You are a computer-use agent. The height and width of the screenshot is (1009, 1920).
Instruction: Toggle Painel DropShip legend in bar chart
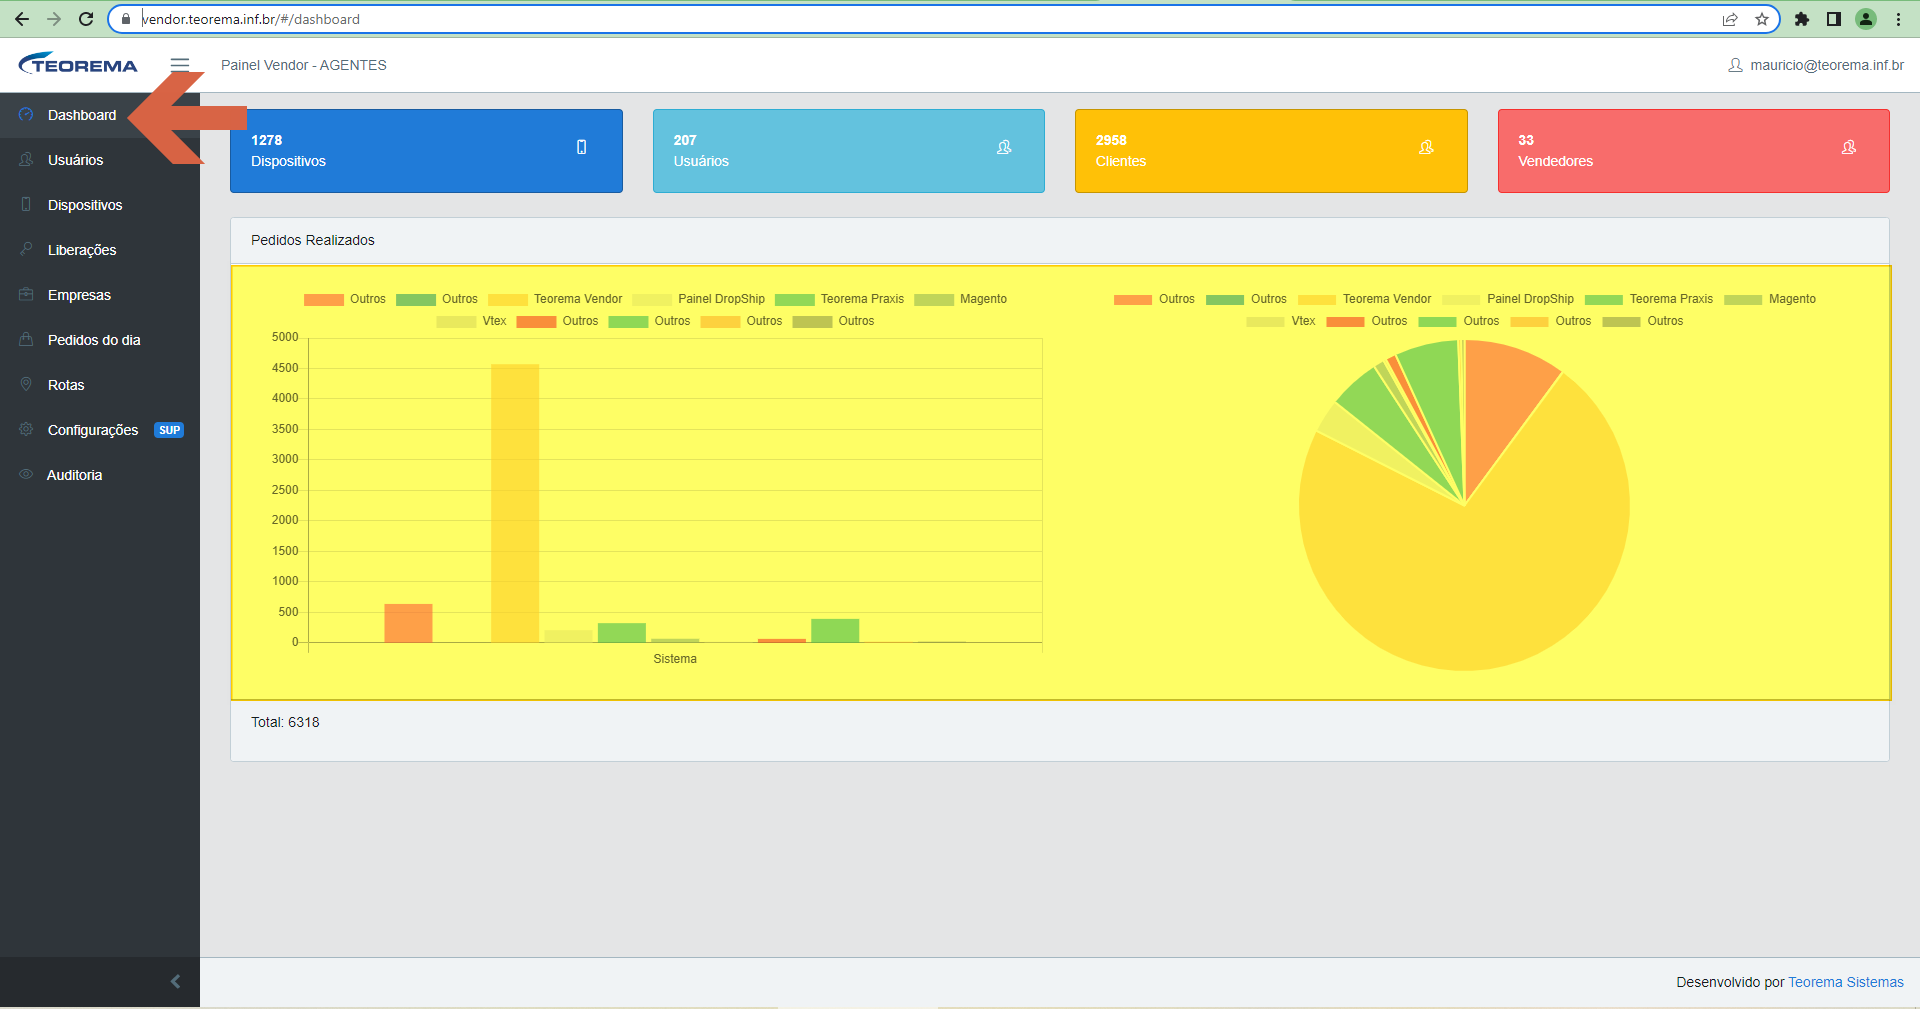pos(699,299)
